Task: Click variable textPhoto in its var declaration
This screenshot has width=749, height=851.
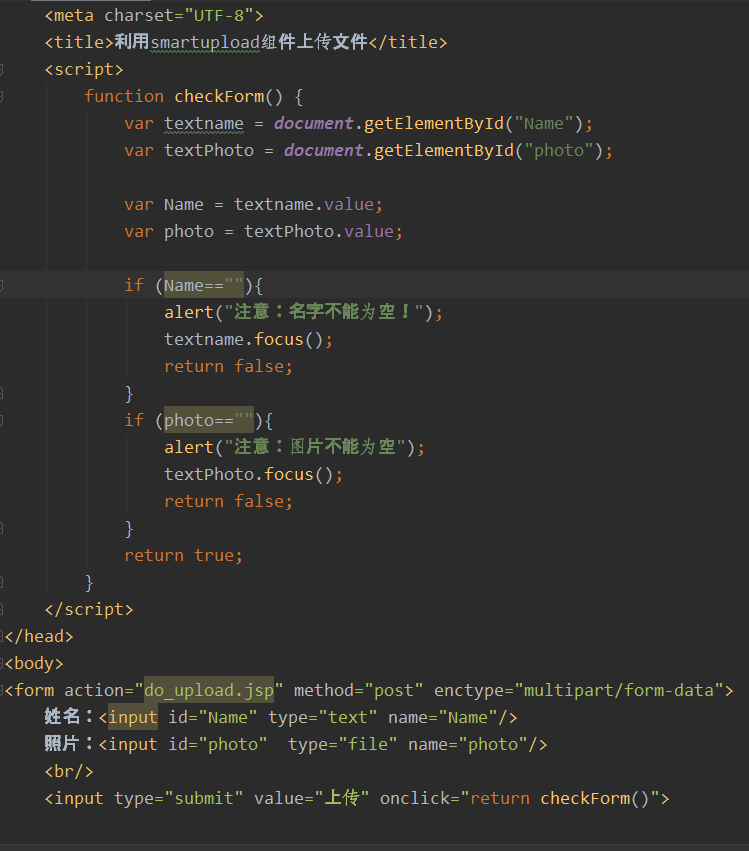Action: click(x=209, y=150)
